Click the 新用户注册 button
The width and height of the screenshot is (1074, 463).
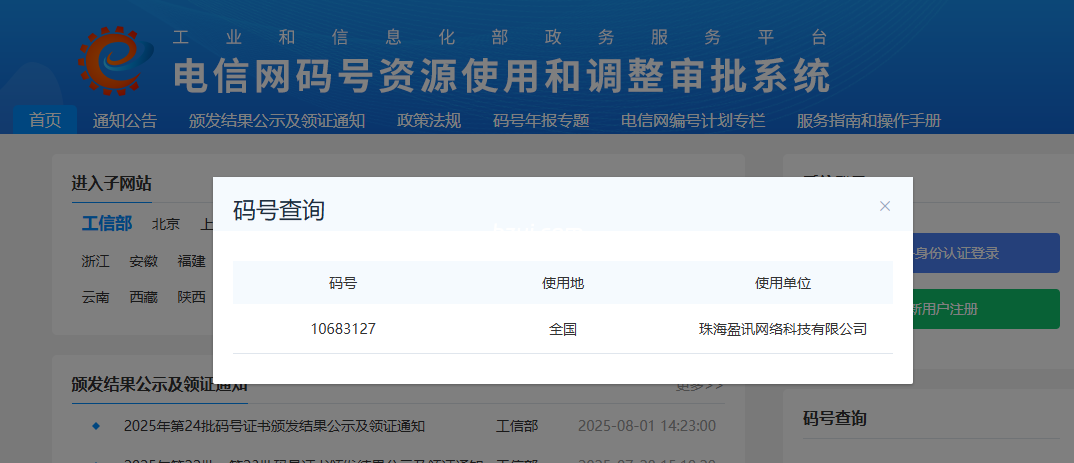coord(986,309)
